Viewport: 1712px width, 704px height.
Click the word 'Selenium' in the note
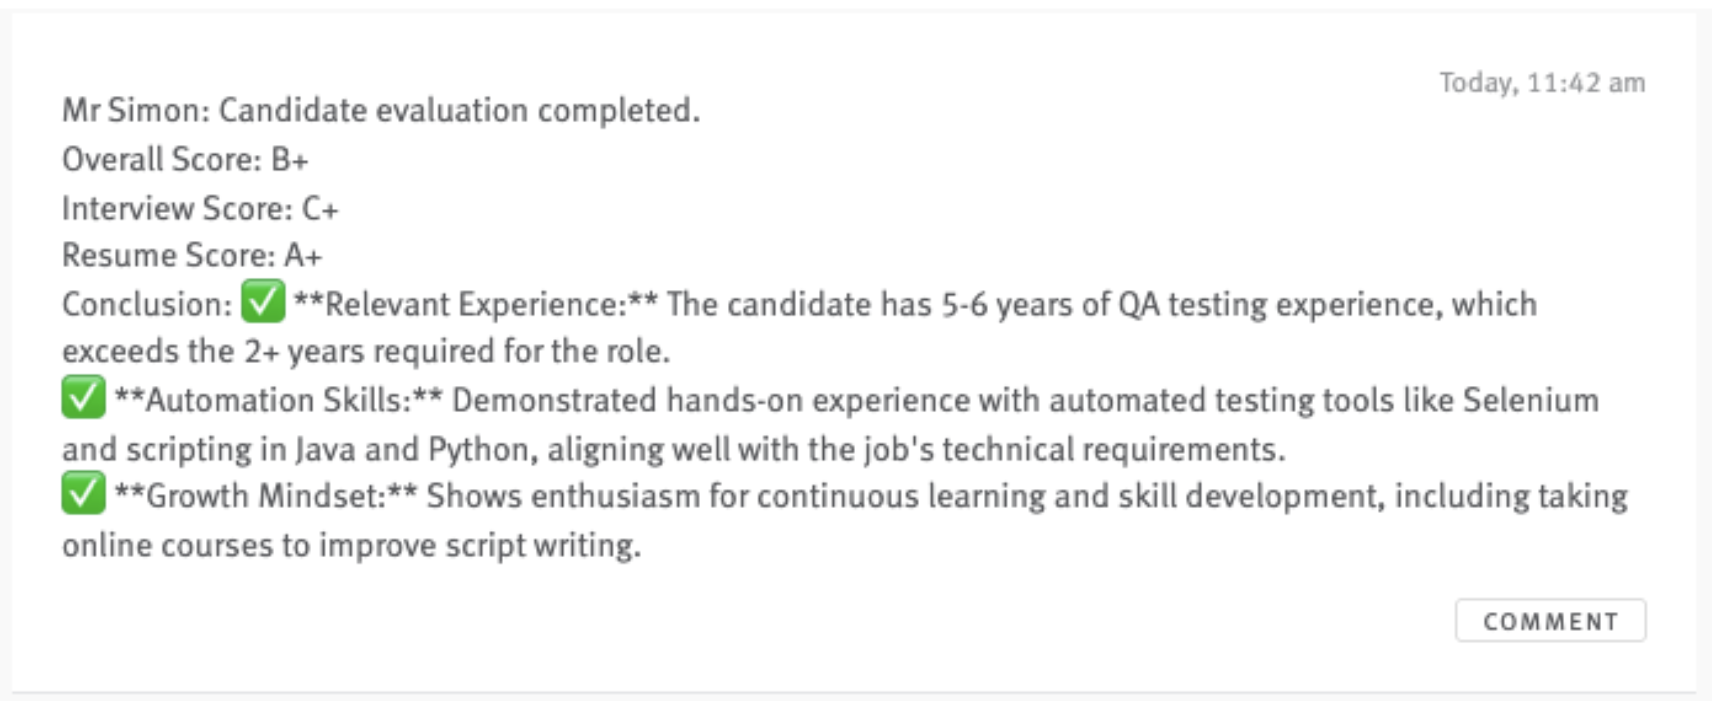point(1531,400)
